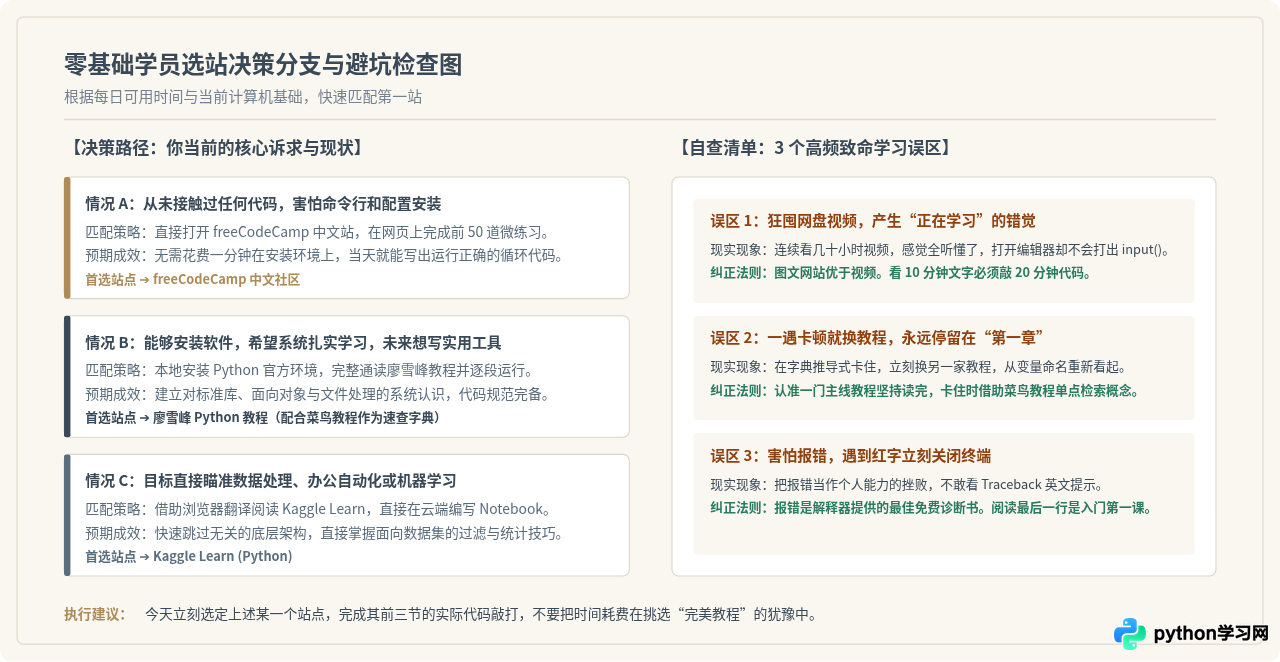Viewport: 1280px width, 662px height.
Task: Click 误区 3 纠正法则 '报错是解释器提供的'
Action: (x=932, y=508)
